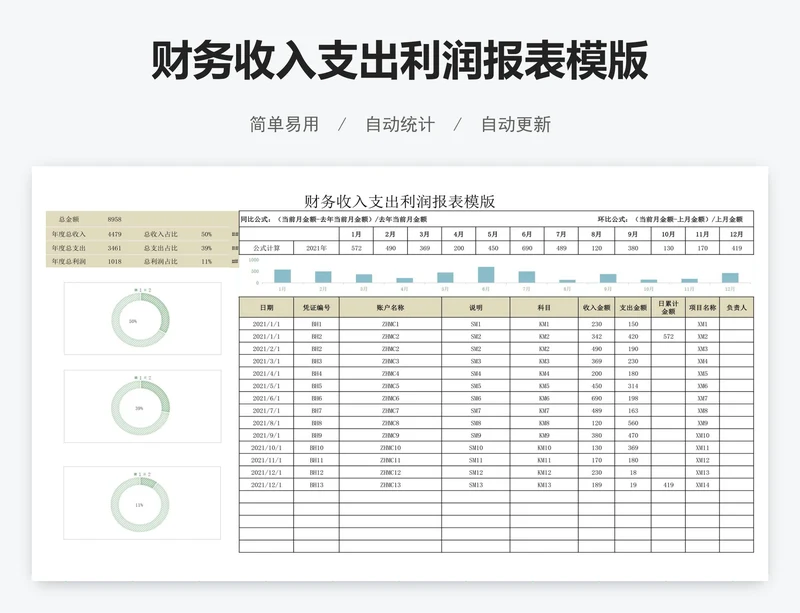Select the total amount value 8958

tap(114, 219)
